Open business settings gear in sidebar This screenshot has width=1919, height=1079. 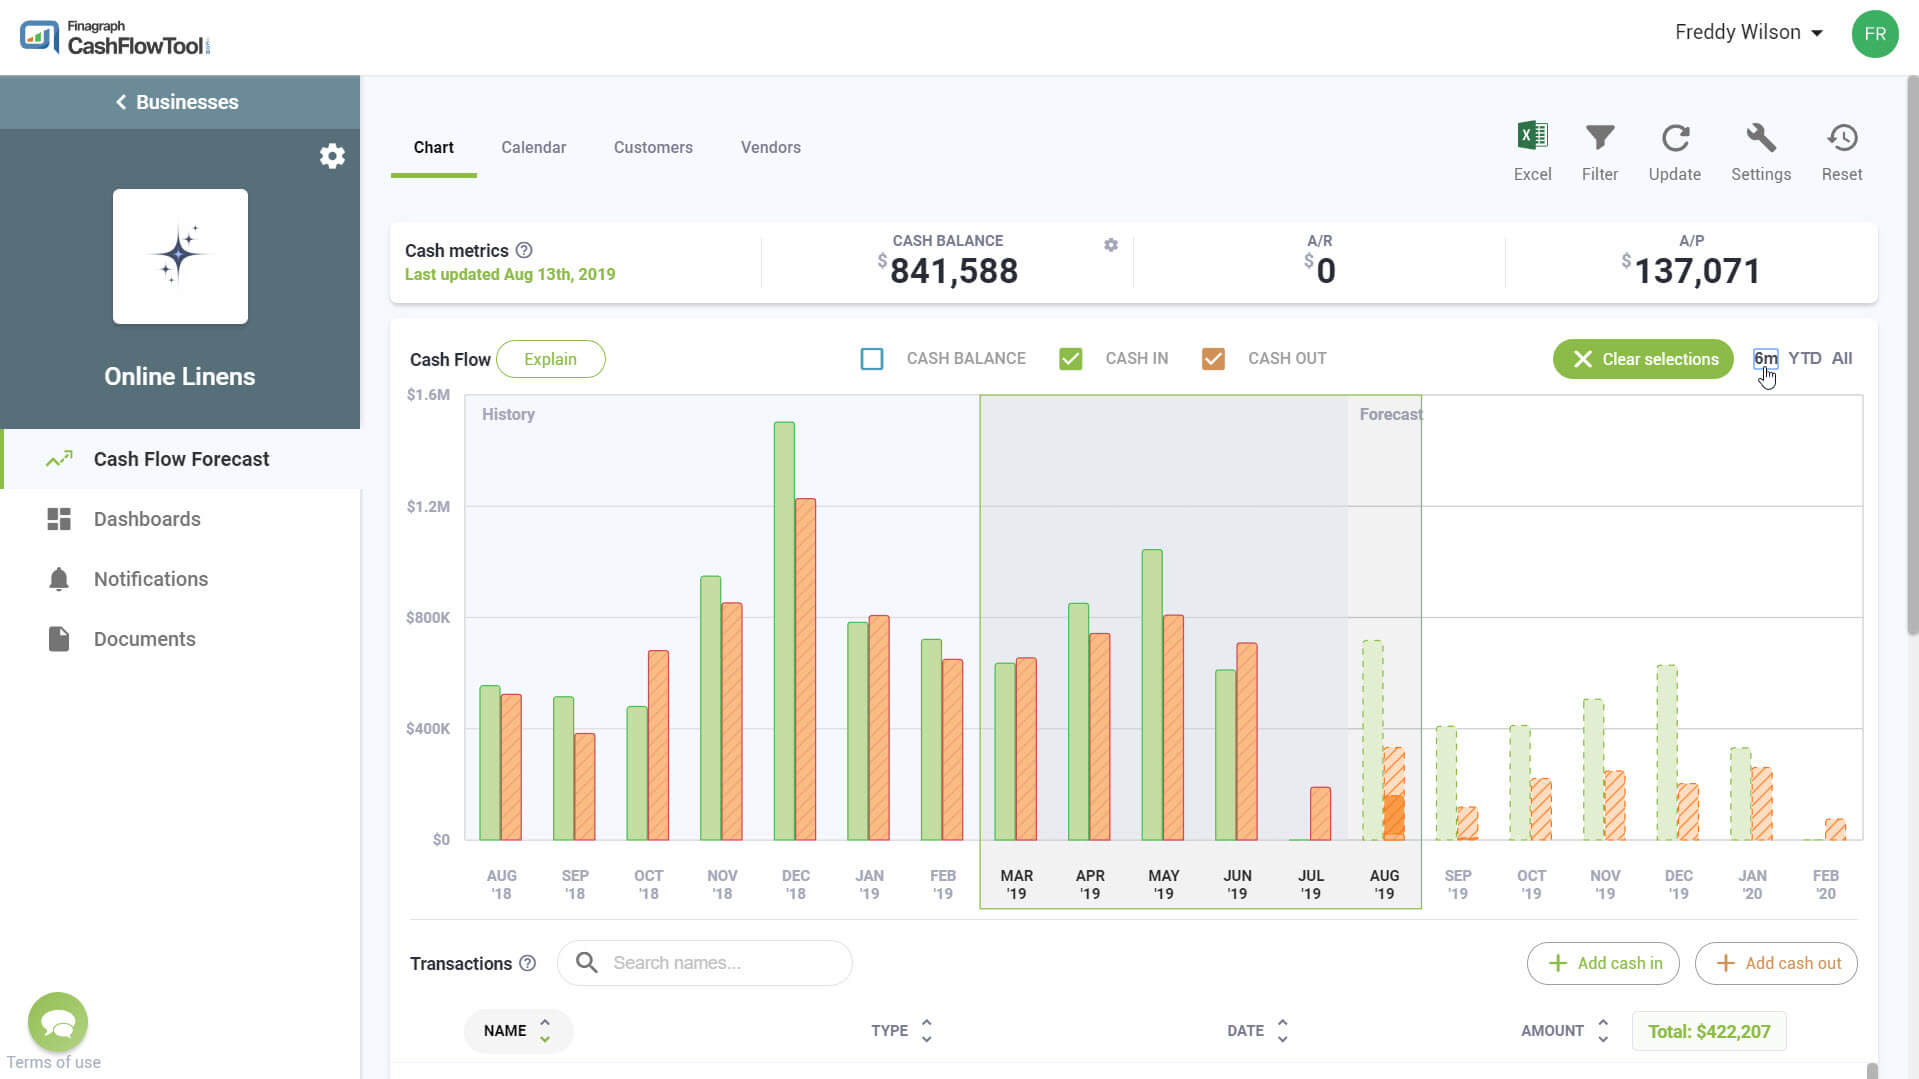click(332, 156)
